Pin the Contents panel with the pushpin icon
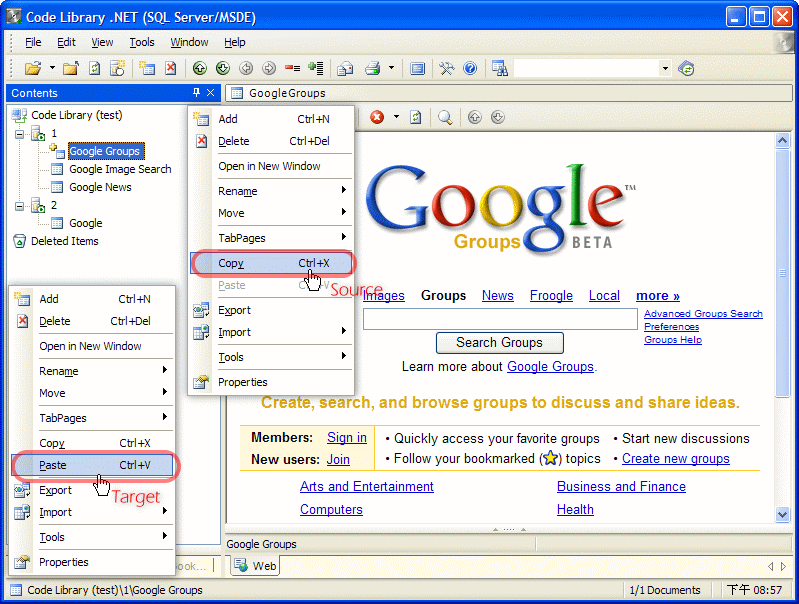799x604 pixels. point(196,93)
